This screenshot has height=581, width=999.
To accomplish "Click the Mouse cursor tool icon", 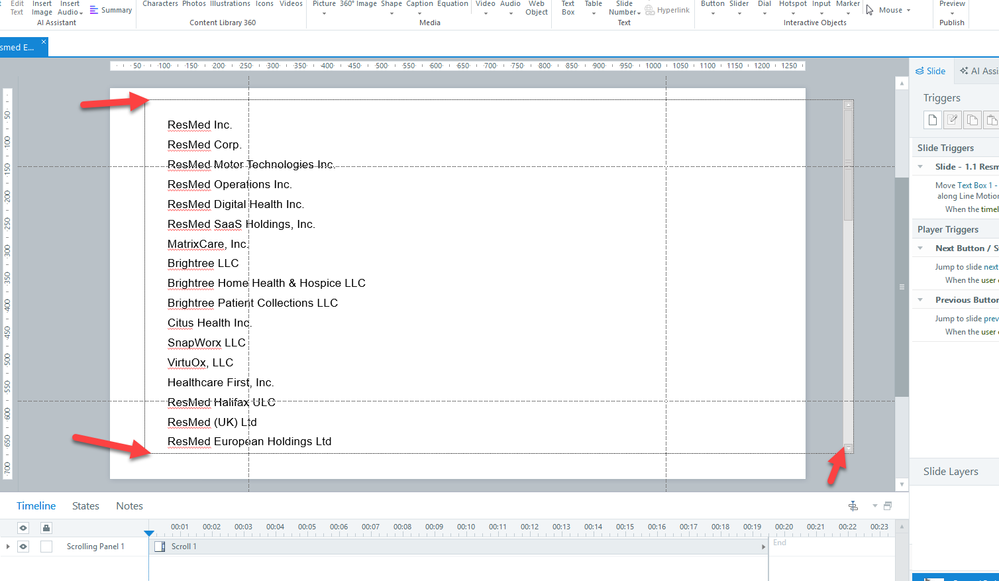I will click(870, 10).
